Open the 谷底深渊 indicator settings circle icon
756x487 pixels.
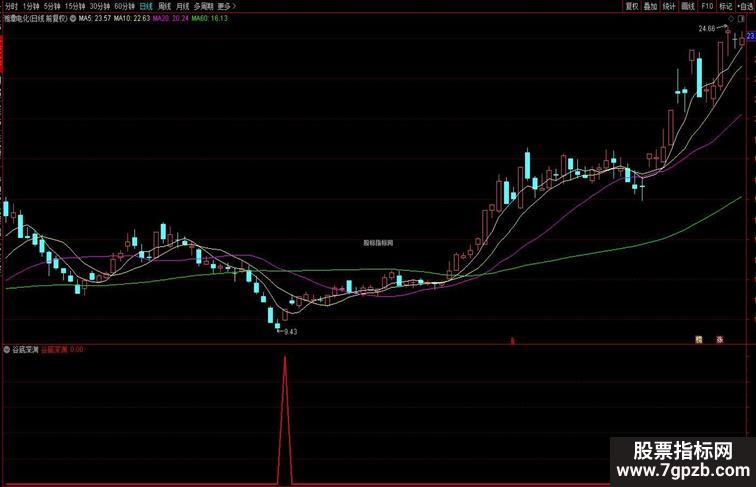click(x=7, y=349)
